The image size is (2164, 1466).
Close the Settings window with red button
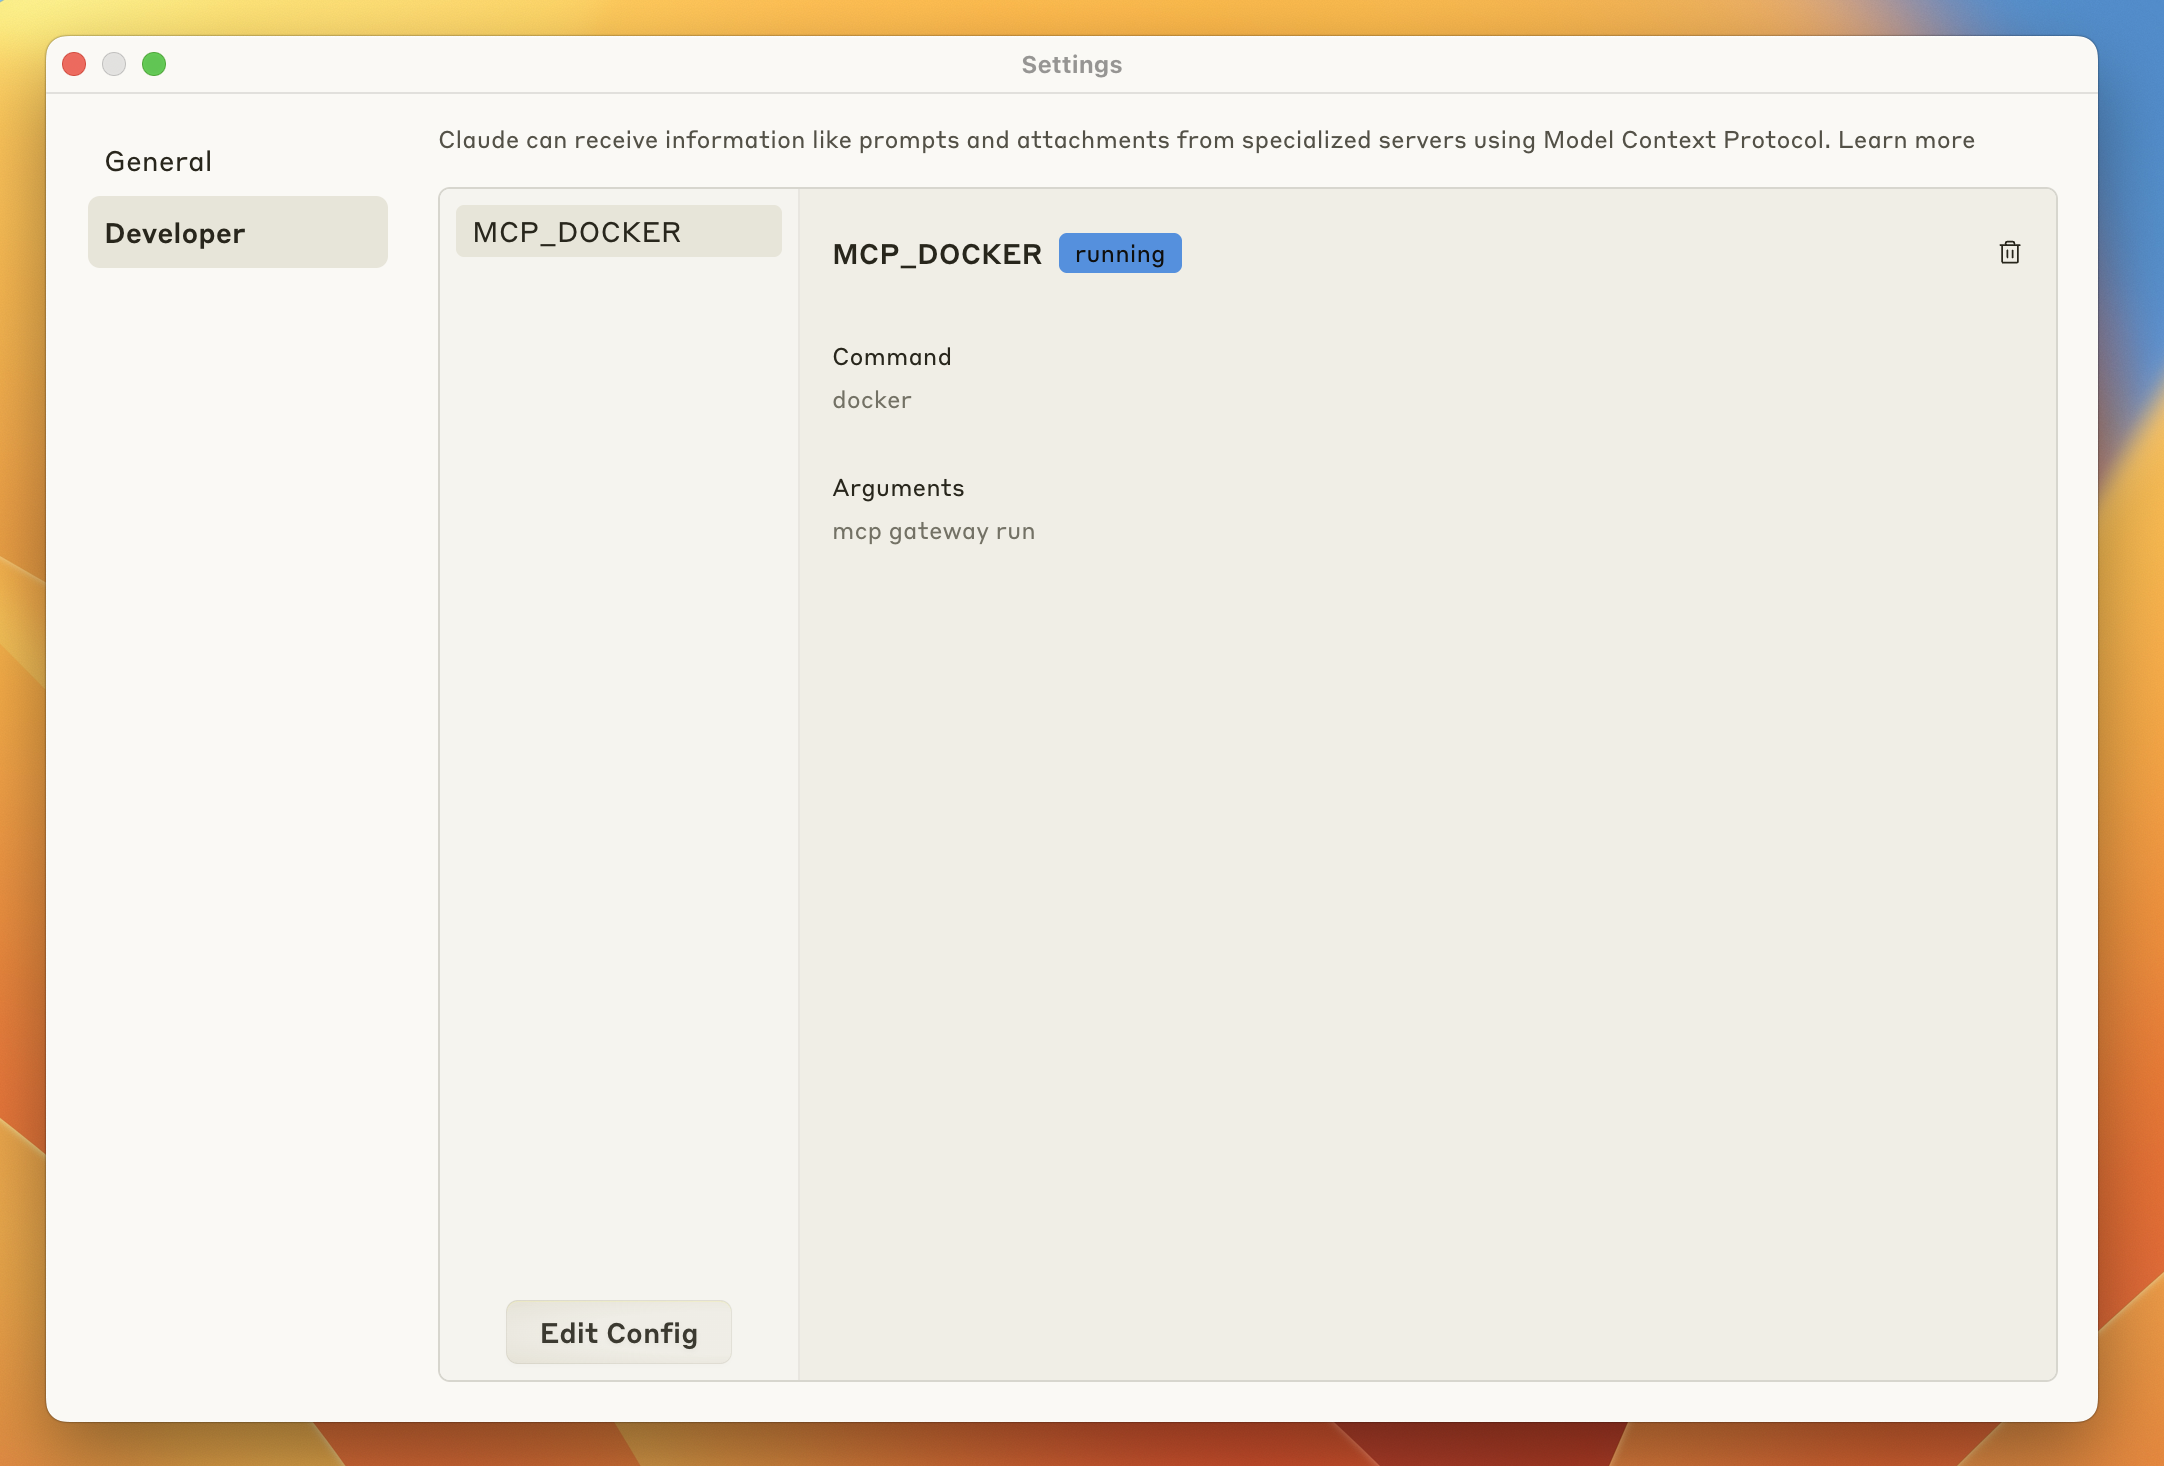[74, 64]
